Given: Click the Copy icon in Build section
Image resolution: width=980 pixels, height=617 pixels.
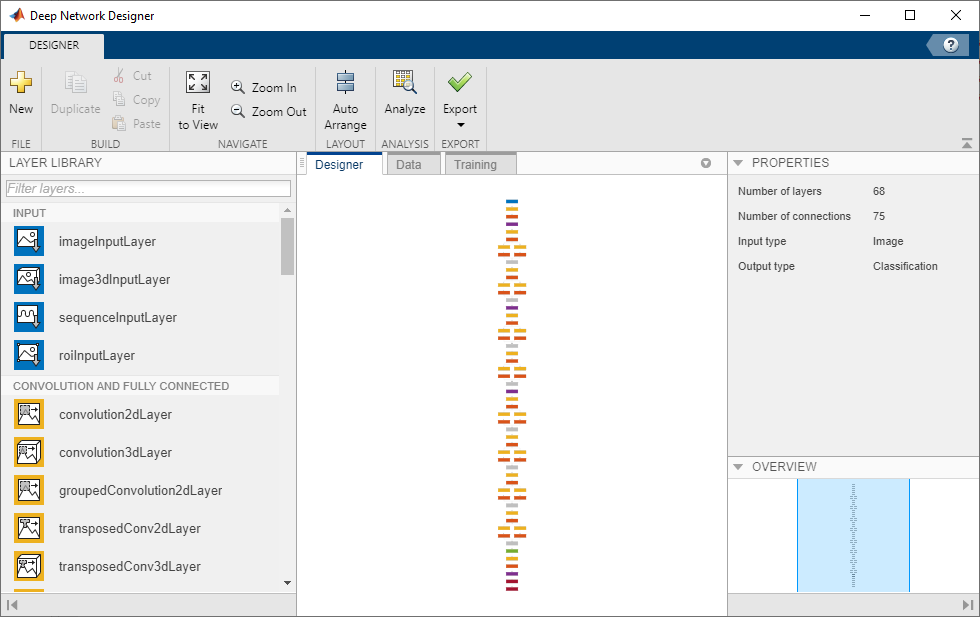Looking at the screenshot, I should coord(119,99).
